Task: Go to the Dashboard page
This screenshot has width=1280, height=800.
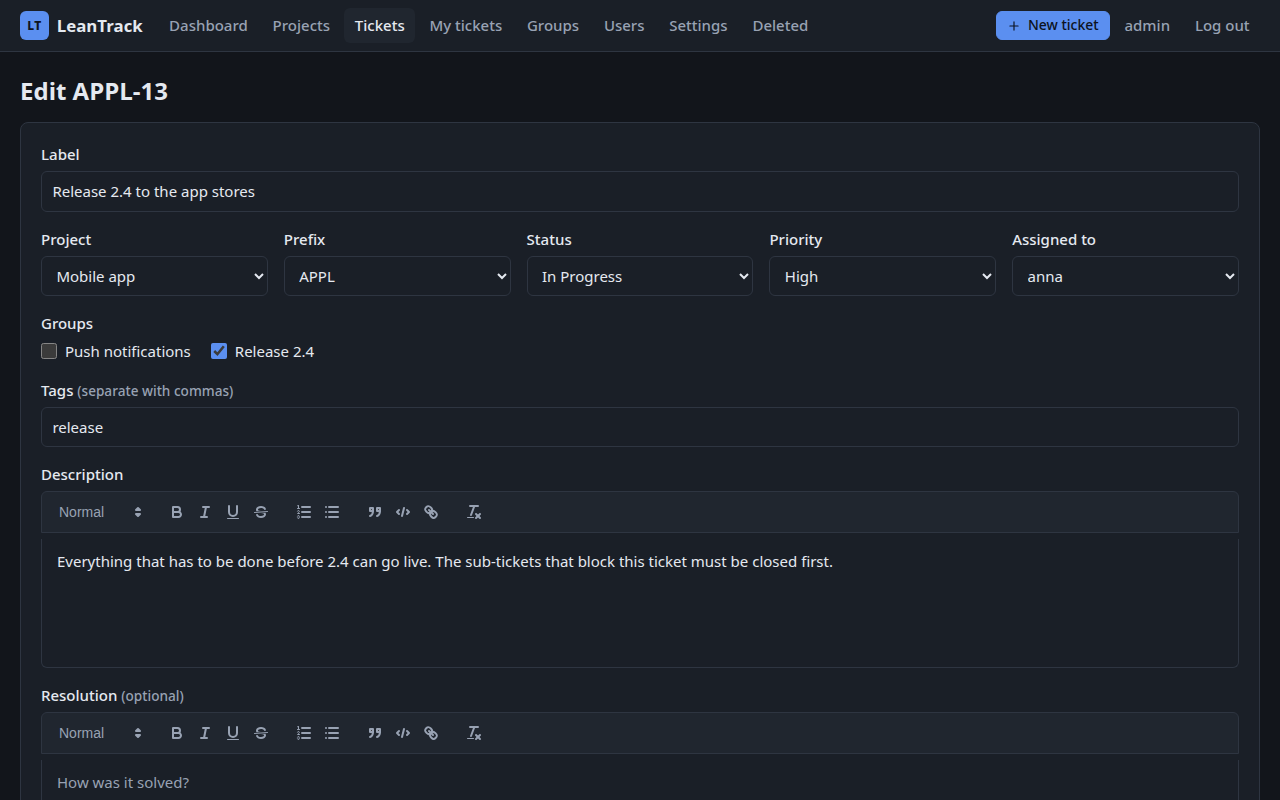Action: pos(208,26)
